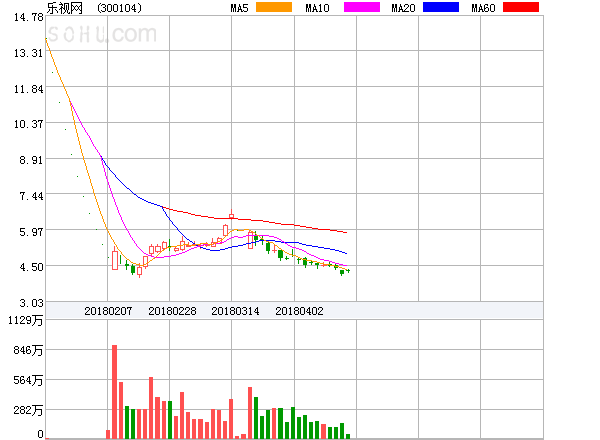Click the magenta MA10 legend swatch
This screenshot has width=600, height=440.
tap(362, 7)
